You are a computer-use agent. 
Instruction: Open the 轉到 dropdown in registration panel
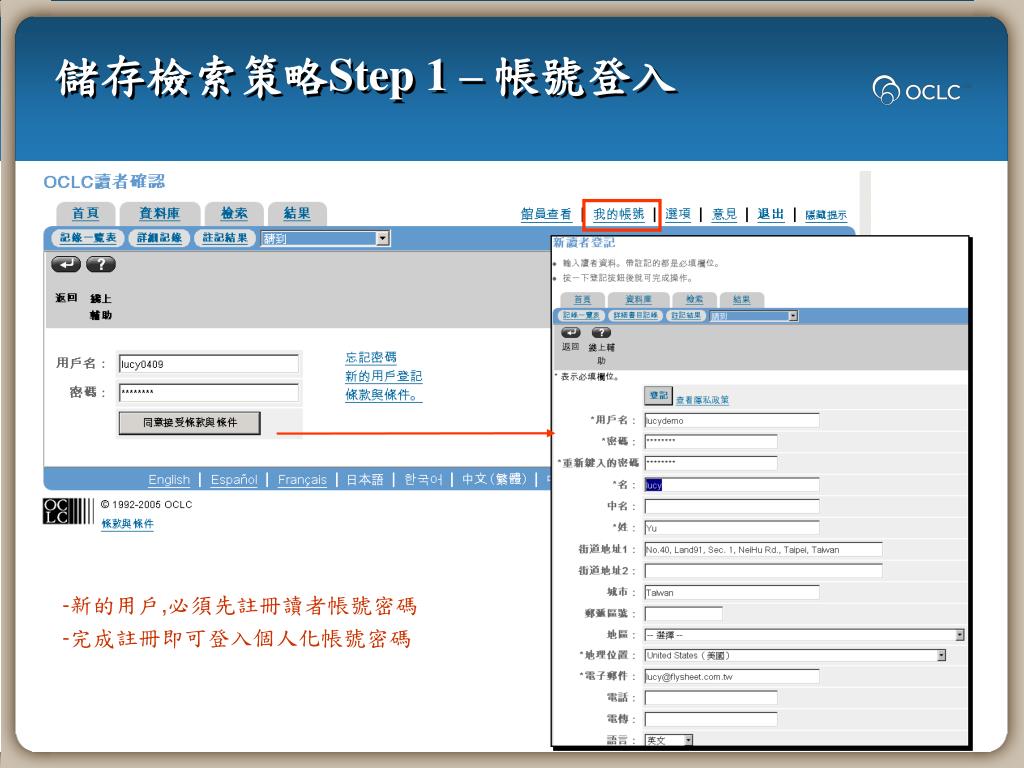[x=754, y=316]
